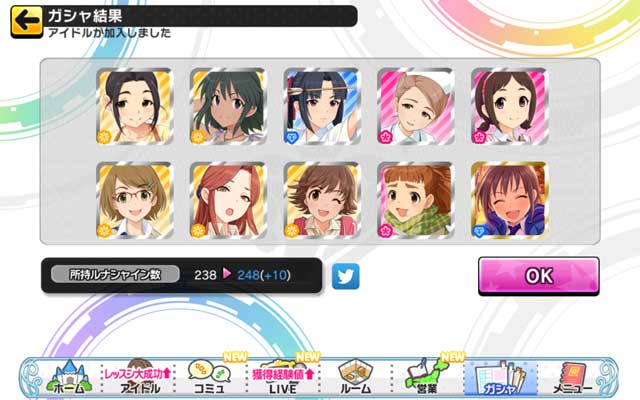Open the コミュ speech bubble icon
The width and height of the screenshot is (640, 400).
(x=209, y=377)
